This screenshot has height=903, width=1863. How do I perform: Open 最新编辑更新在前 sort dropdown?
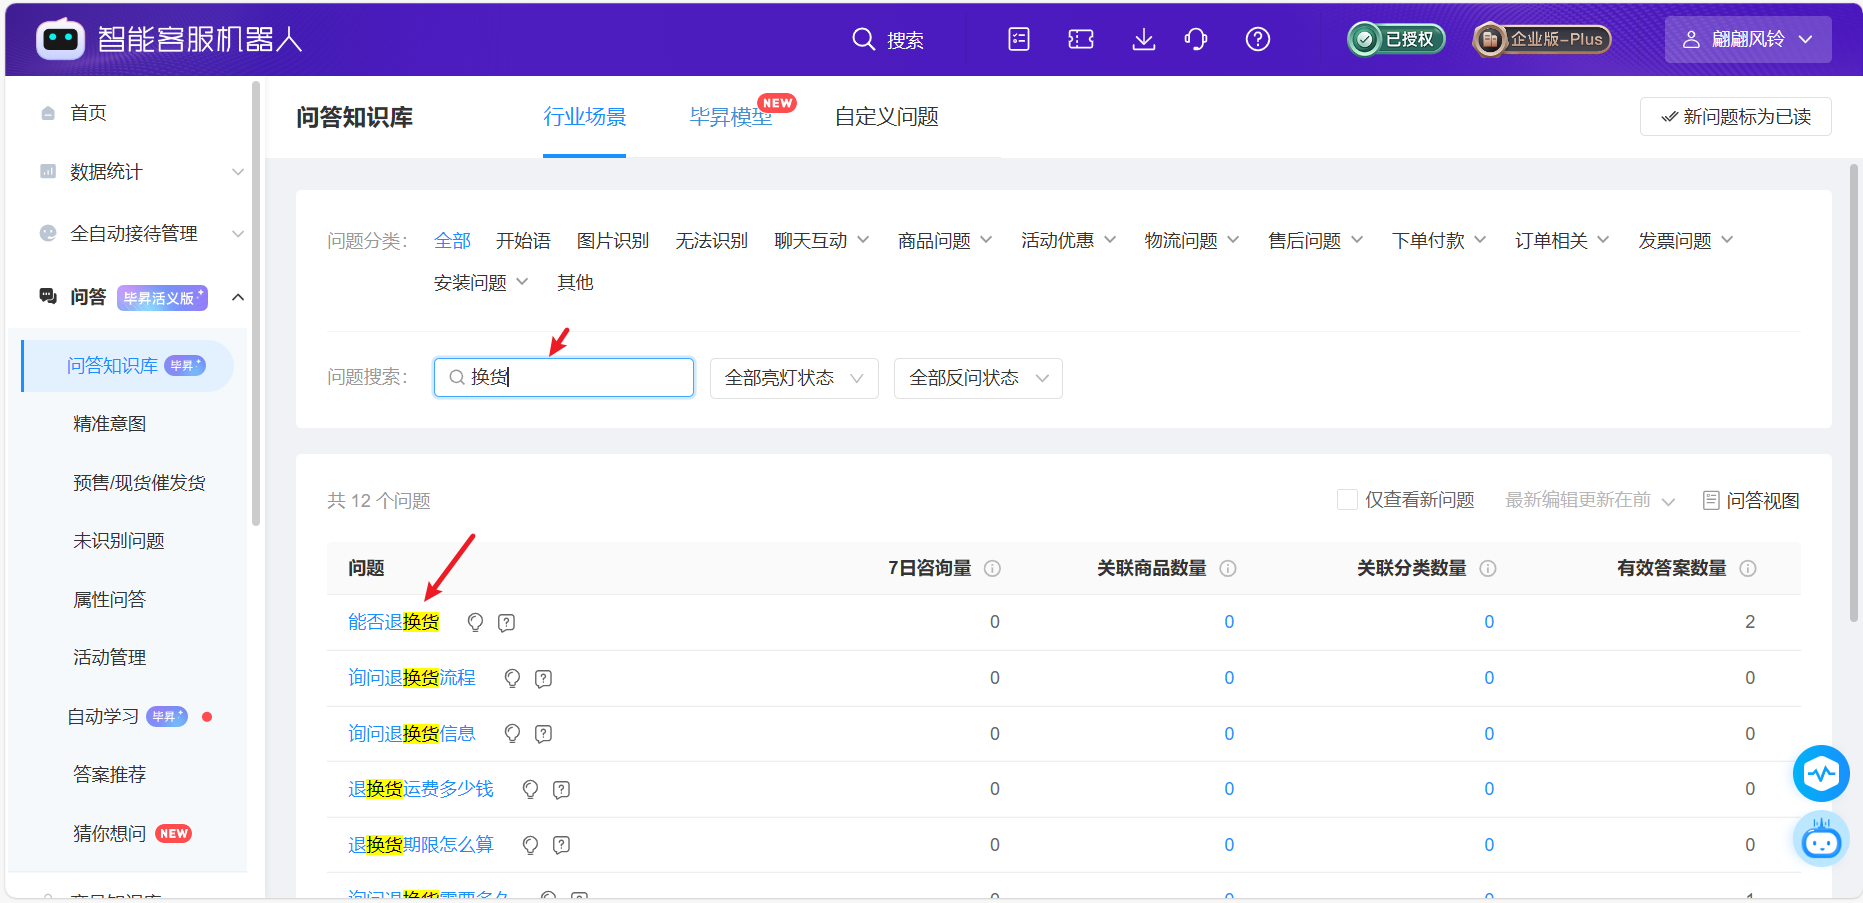pos(1590,500)
